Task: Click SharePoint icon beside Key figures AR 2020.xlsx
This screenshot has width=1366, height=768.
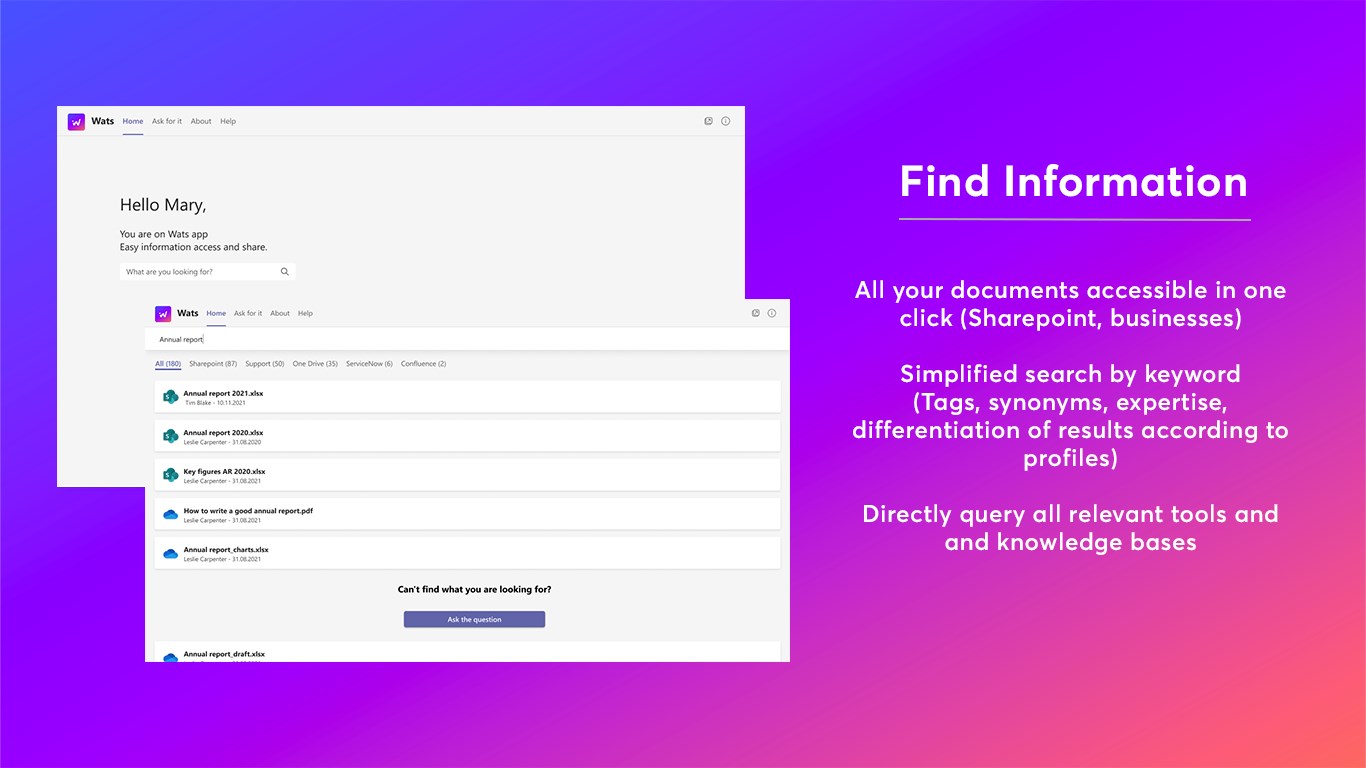Action: coord(170,475)
